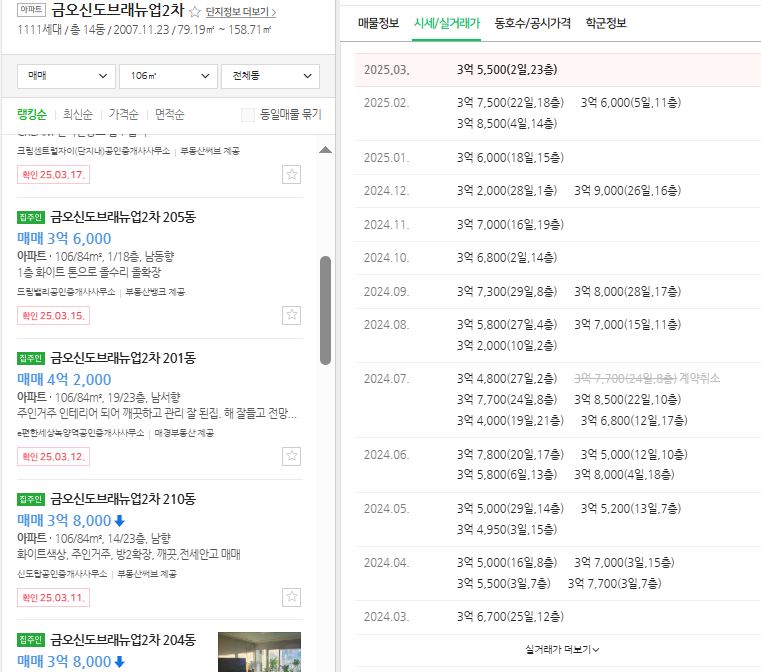Click 확인 25.03.11. confirmation badge
761x672 pixels.
(x=53, y=598)
